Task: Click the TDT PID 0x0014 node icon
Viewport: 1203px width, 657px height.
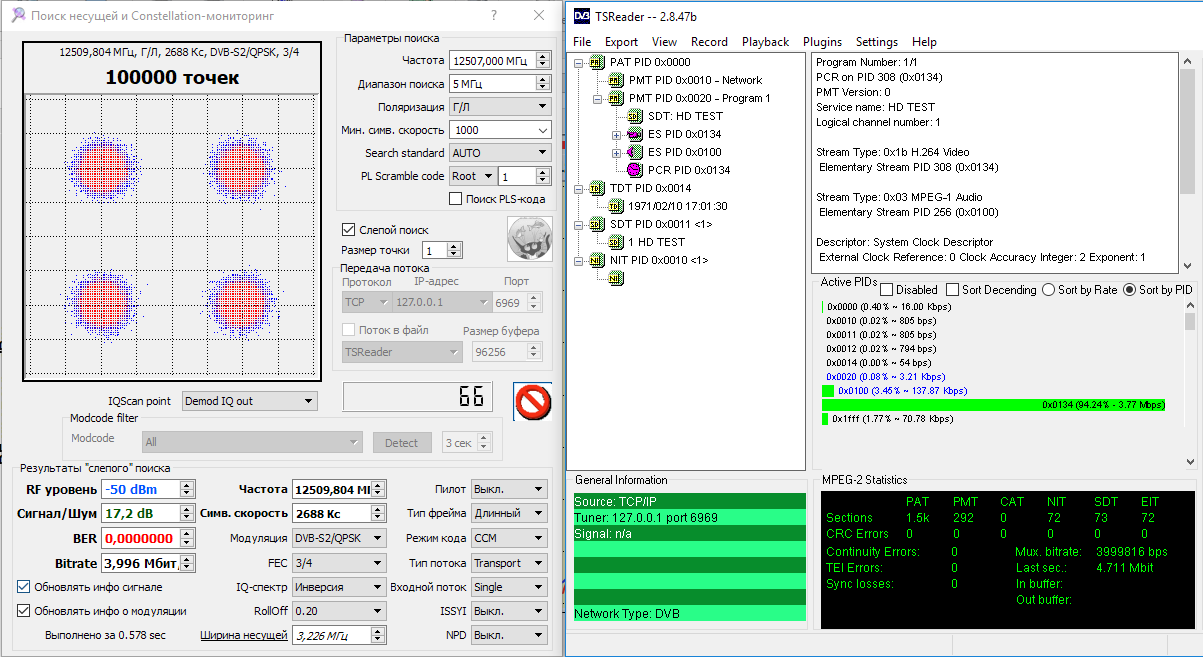Action: tap(597, 188)
